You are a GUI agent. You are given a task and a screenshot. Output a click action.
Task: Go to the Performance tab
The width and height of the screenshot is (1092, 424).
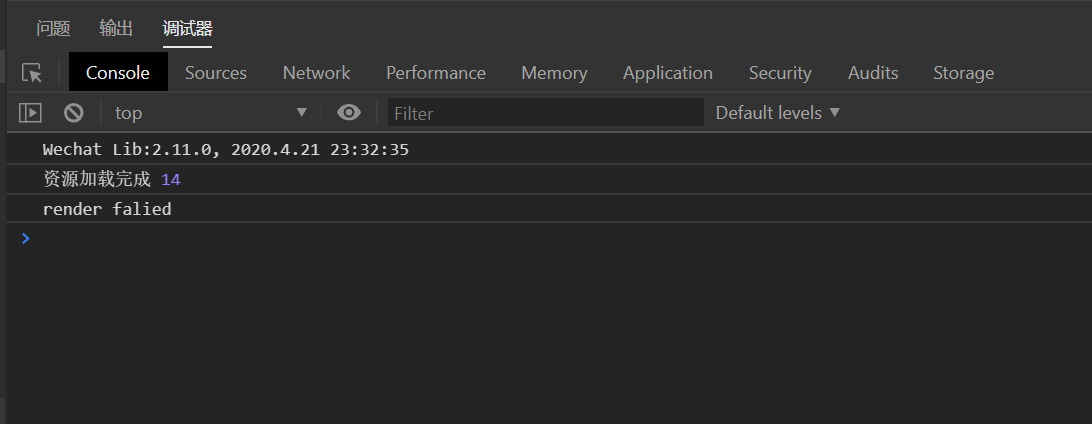pyautogui.click(x=436, y=73)
